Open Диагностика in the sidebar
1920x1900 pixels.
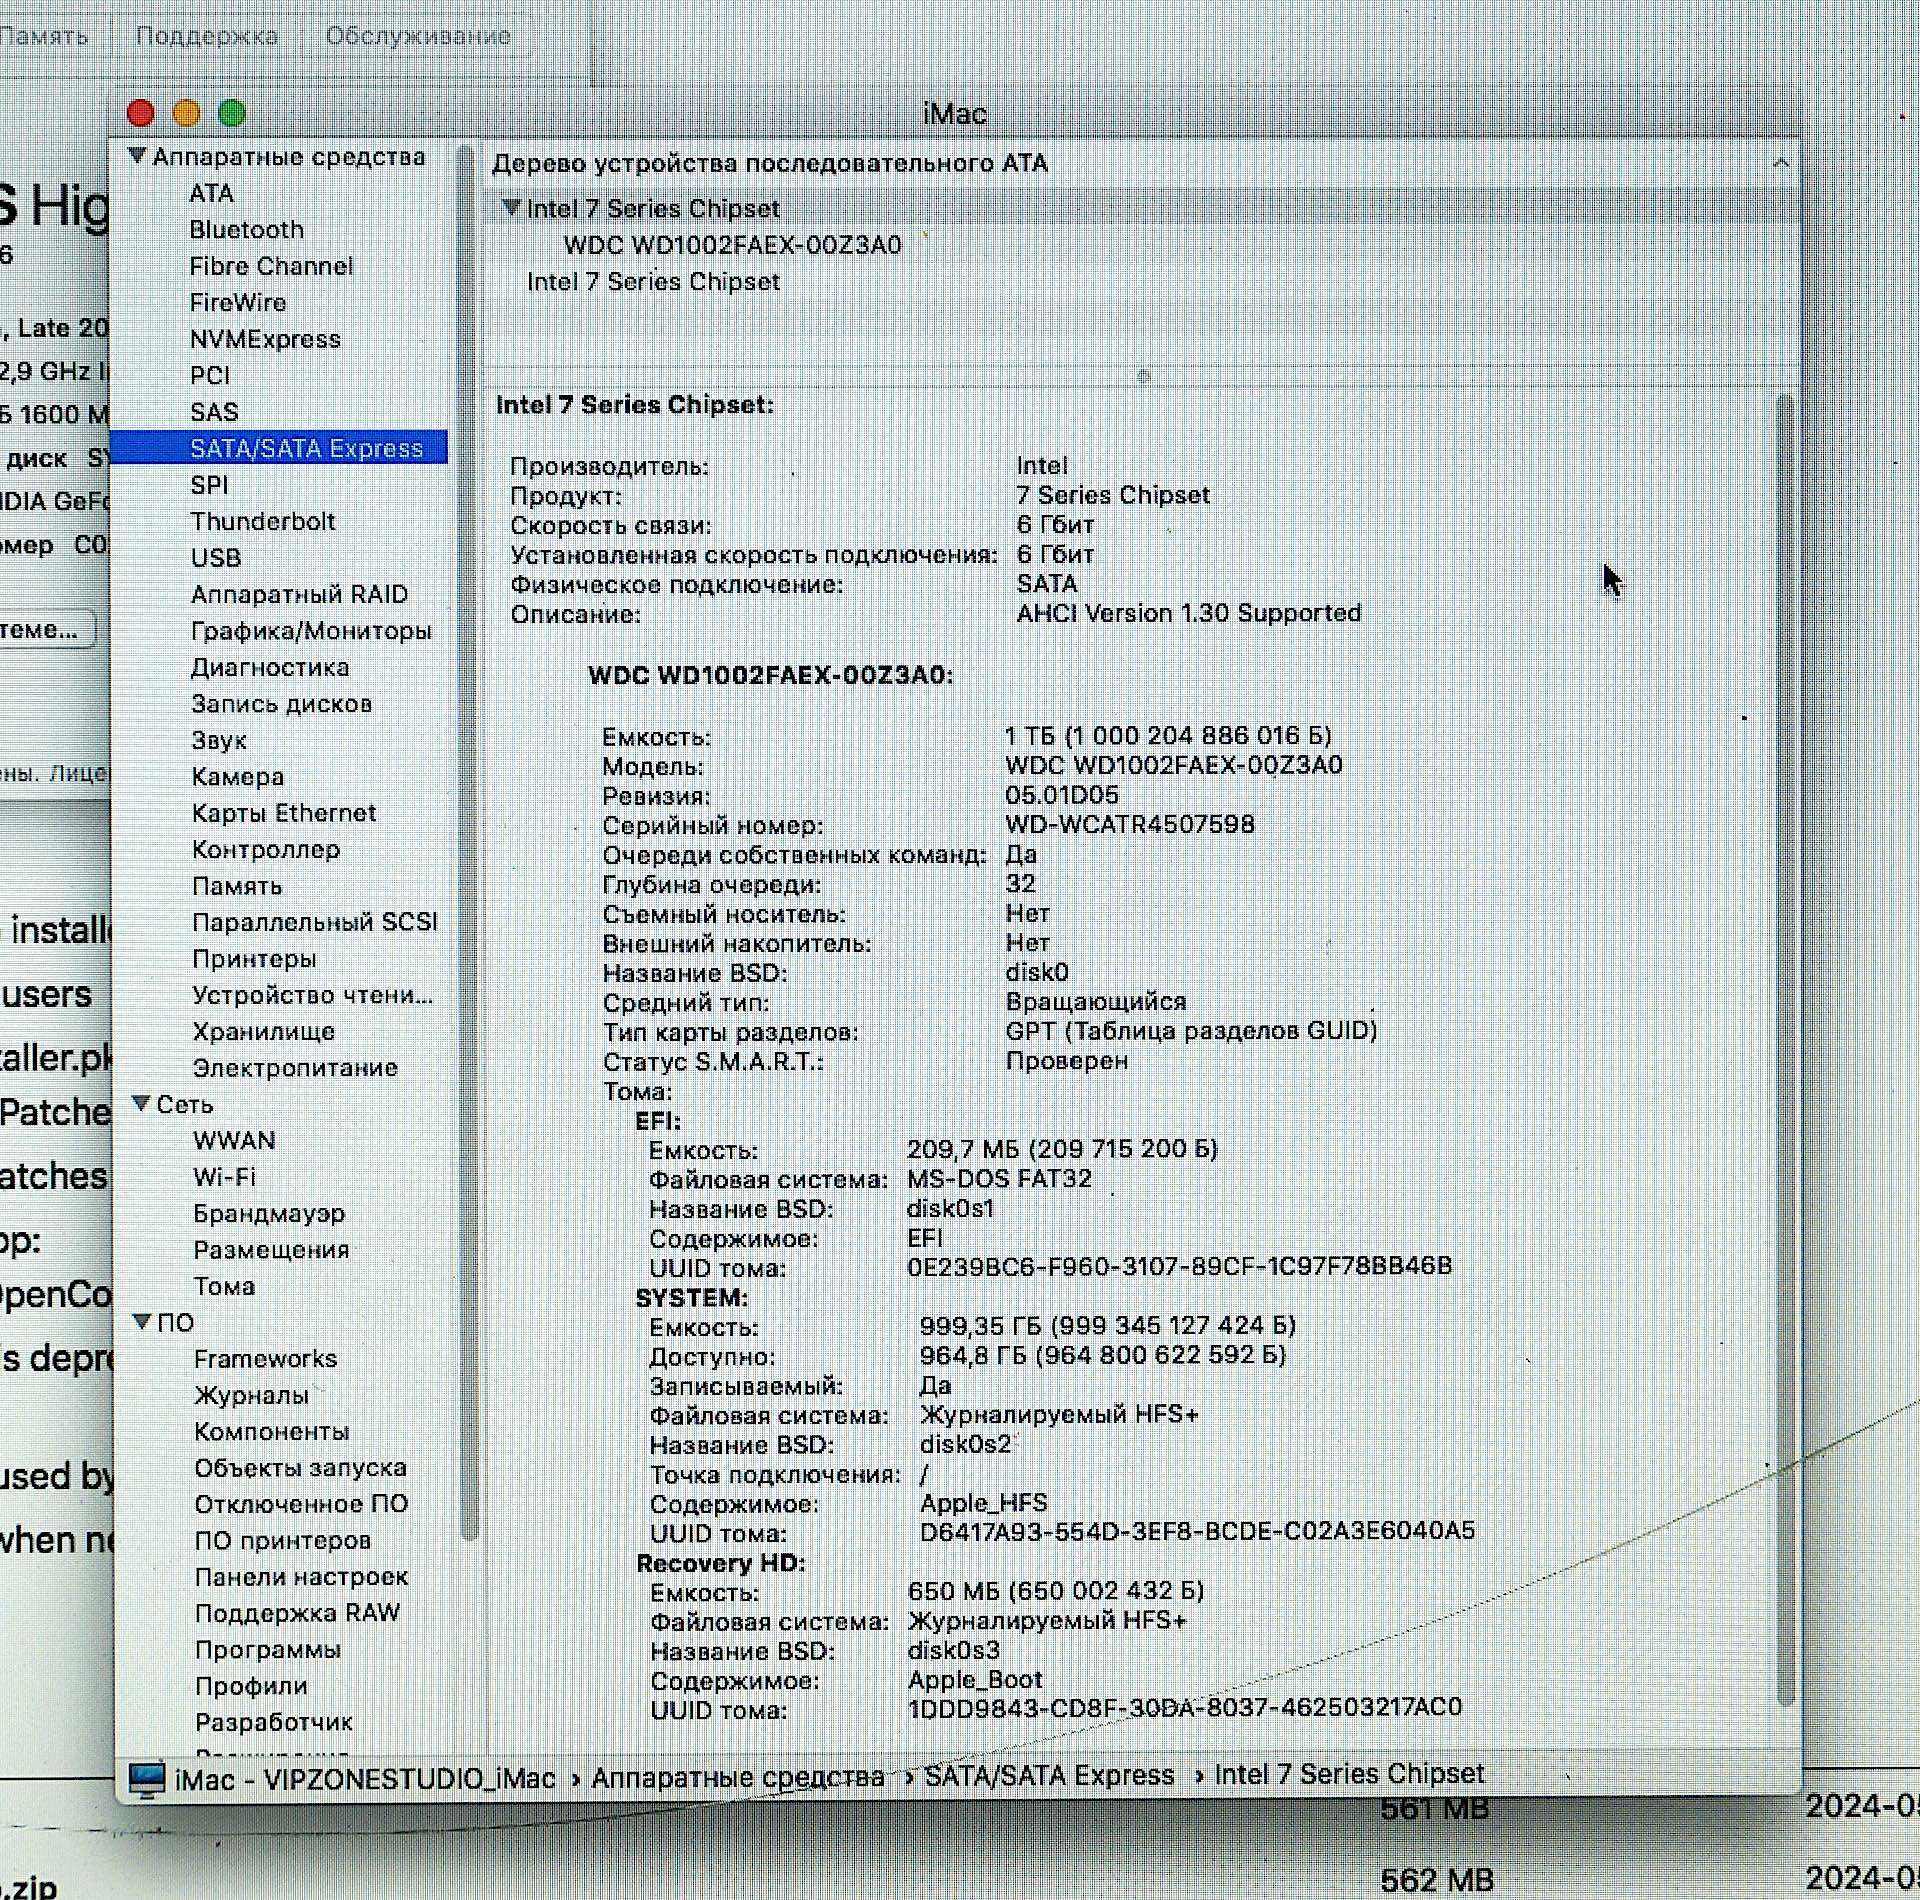[x=270, y=668]
